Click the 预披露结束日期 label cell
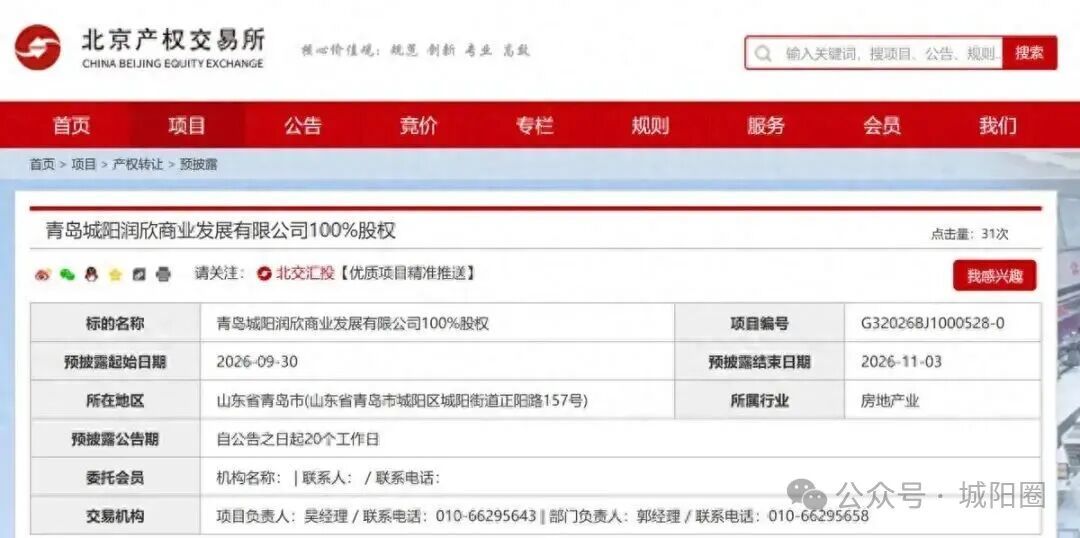1080x538 pixels. (760, 362)
